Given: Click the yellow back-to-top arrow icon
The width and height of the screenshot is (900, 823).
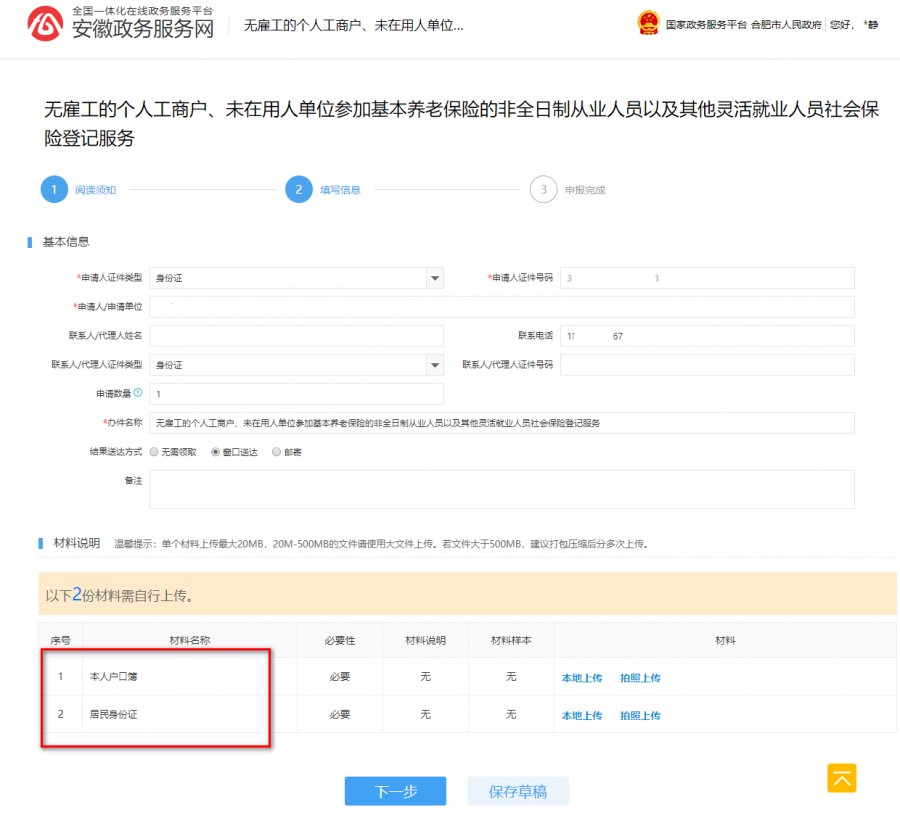Looking at the screenshot, I should click(x=842, y=778).
